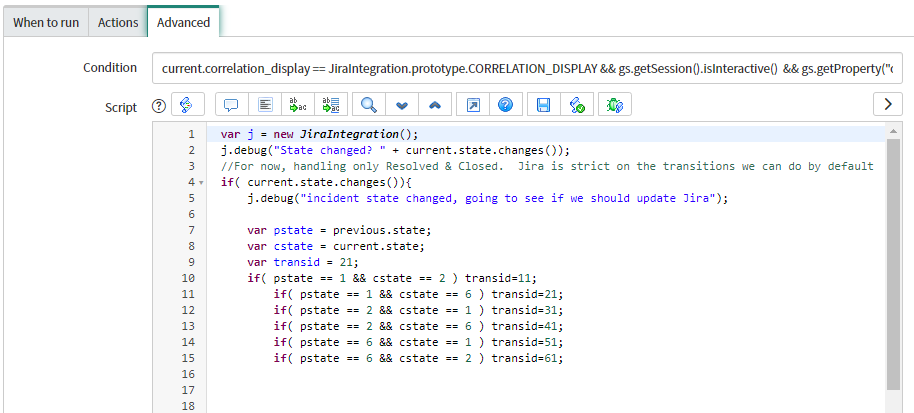The width and height of the screenshot is (914, 413).
Task: Click the line 11 code setting transid=21
Action: (419, 294)
